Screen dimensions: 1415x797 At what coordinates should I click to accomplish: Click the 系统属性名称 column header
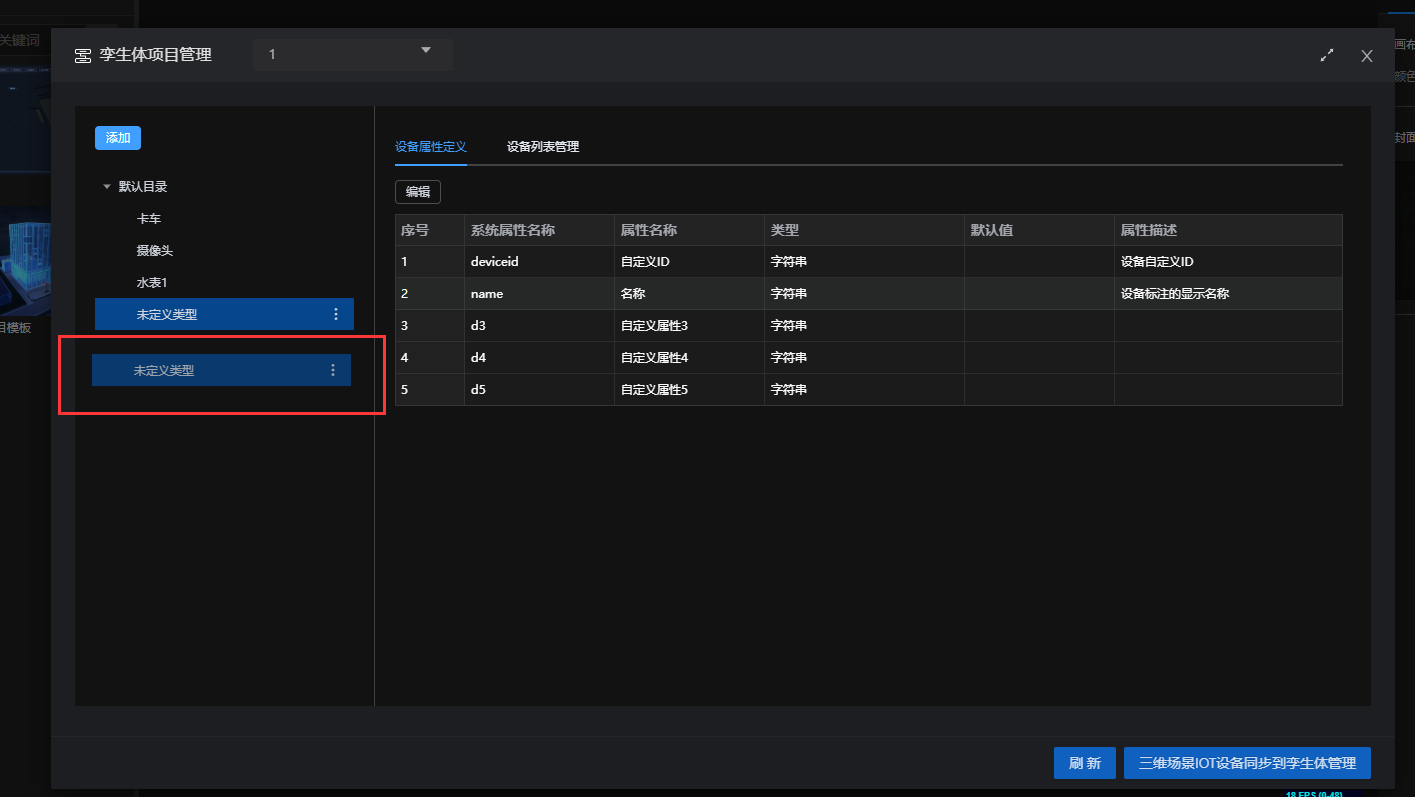click(x=540, y=230)
